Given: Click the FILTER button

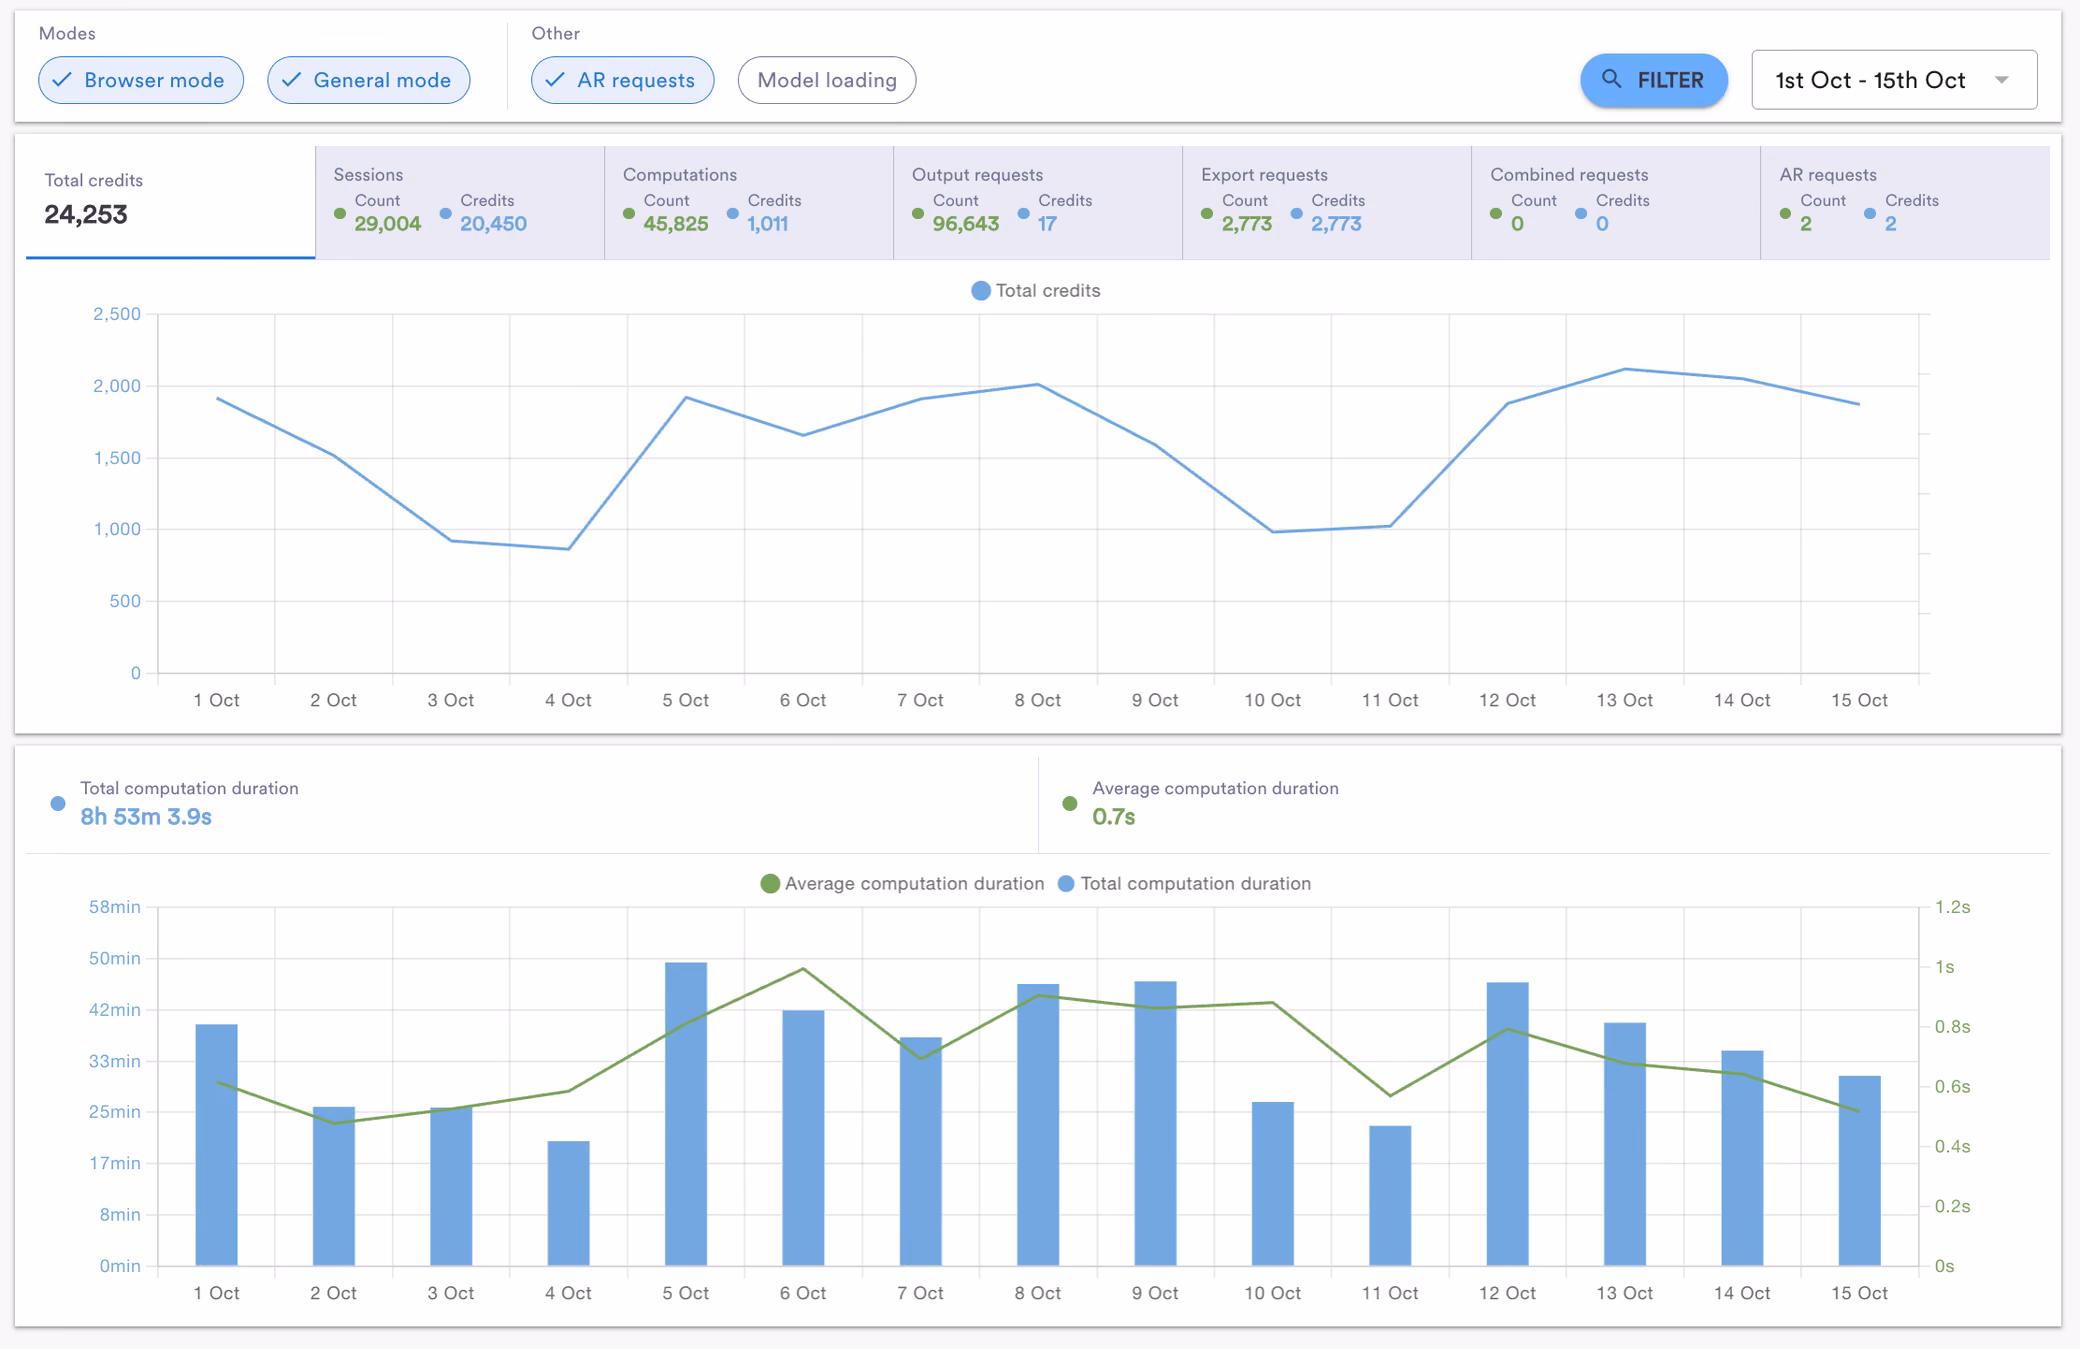Looking at the screenshot, I should pos(1653,80).
